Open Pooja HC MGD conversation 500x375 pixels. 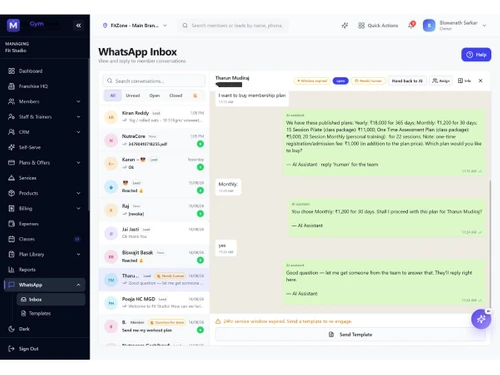(x=154, y=303)
